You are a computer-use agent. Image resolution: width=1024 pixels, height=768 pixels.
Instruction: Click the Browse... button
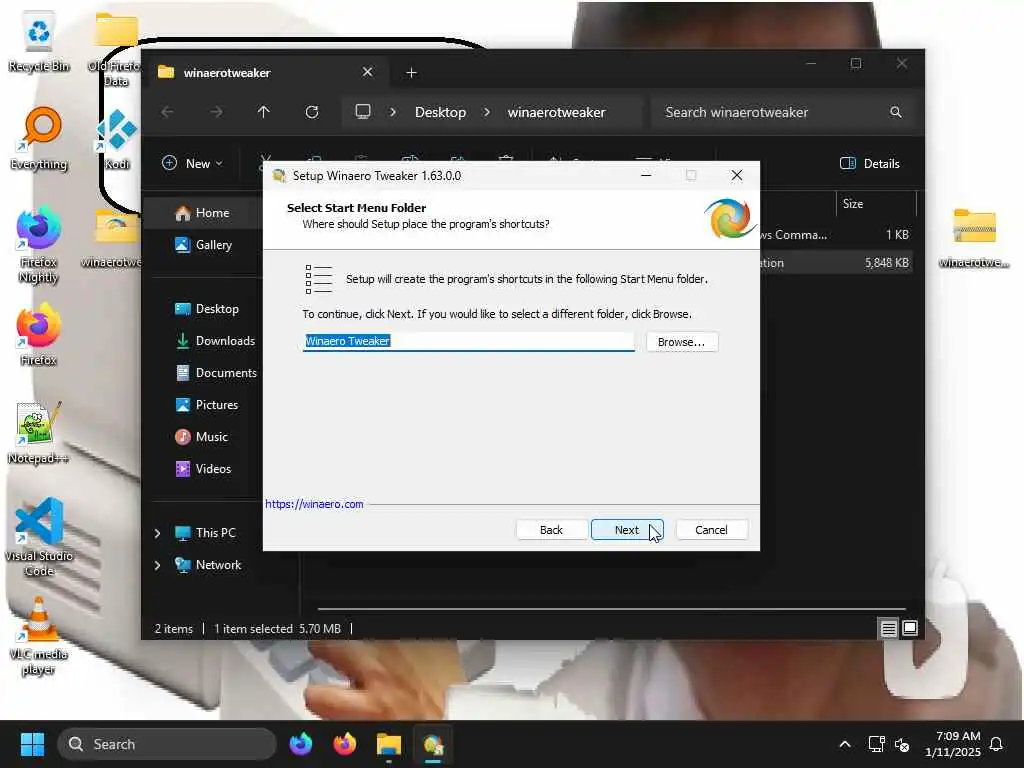[x=681, y=342]
